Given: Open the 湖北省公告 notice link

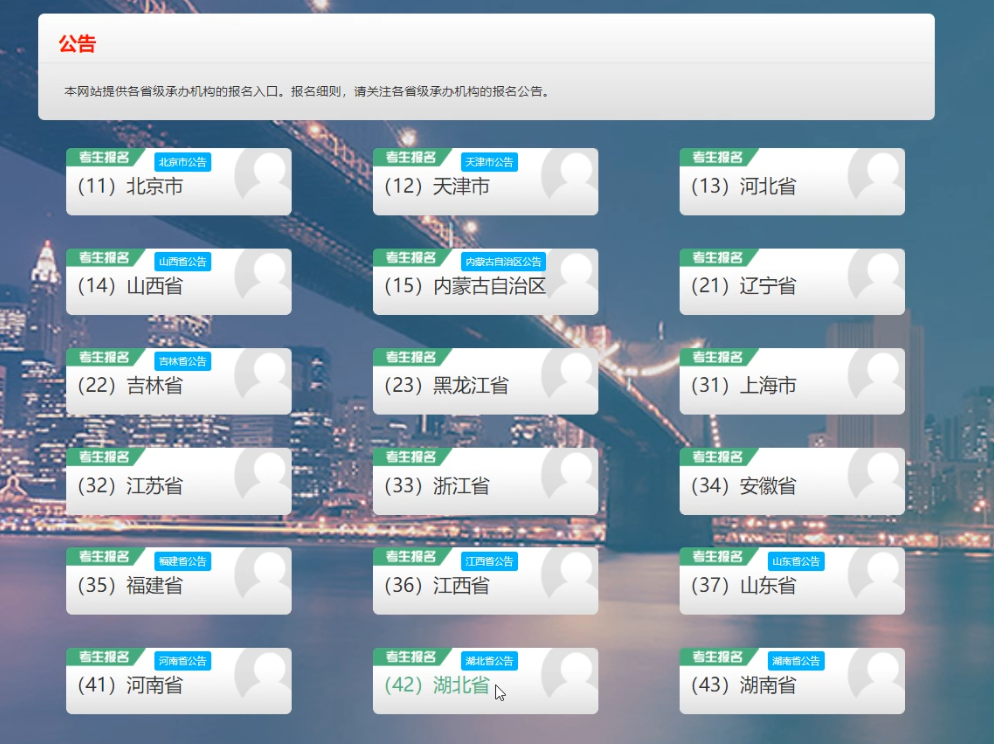Looking at the screenshot, I should (489, 660).
